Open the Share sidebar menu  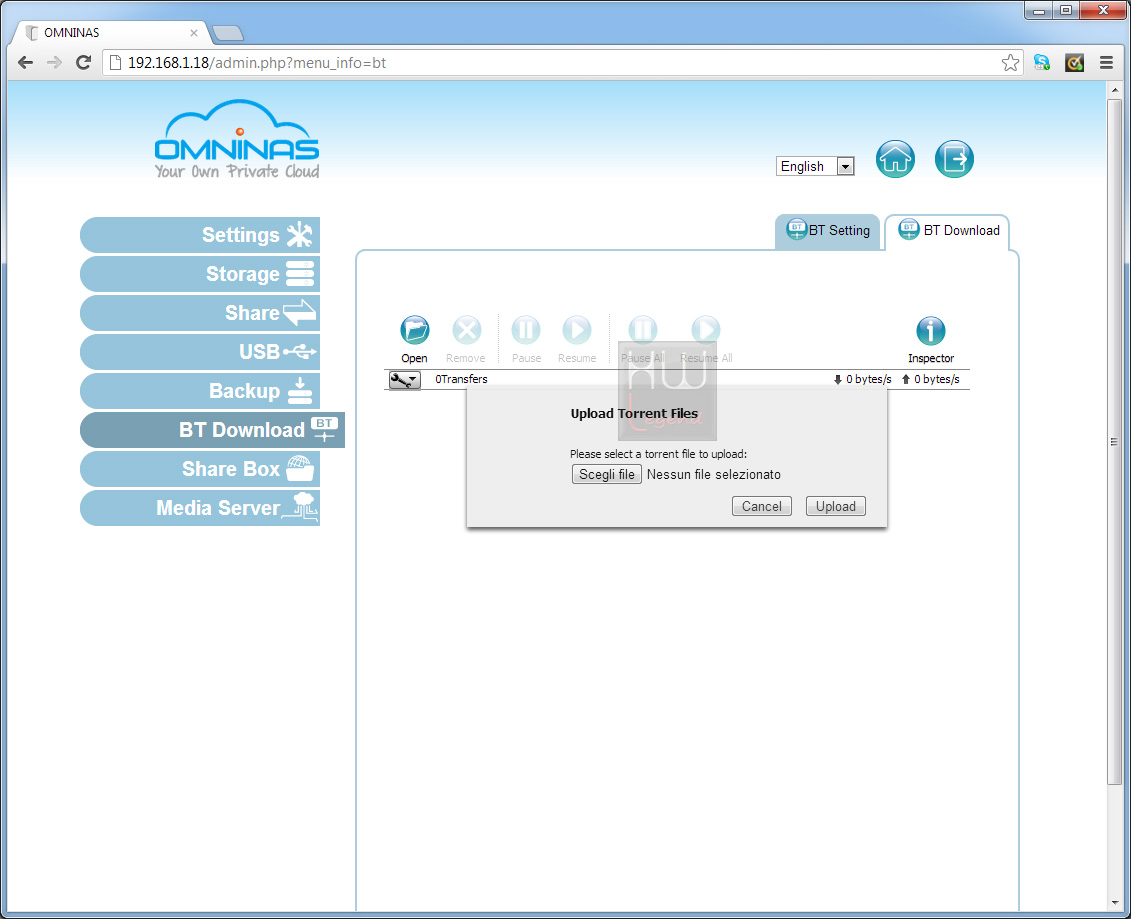[200, 313]
